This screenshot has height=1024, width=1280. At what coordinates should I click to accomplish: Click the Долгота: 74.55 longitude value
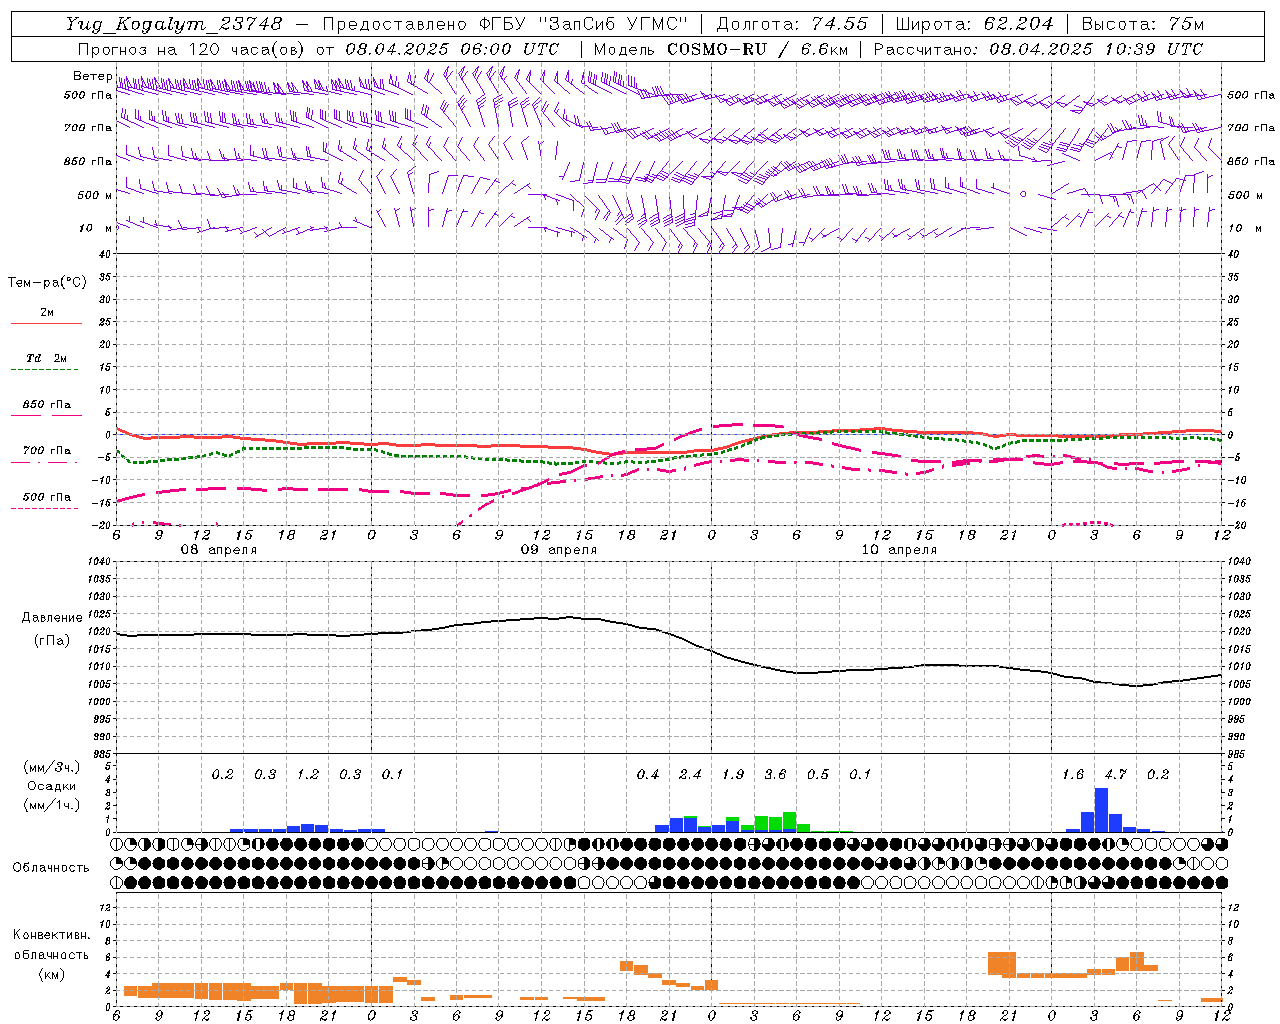click(x=792, y=24)
